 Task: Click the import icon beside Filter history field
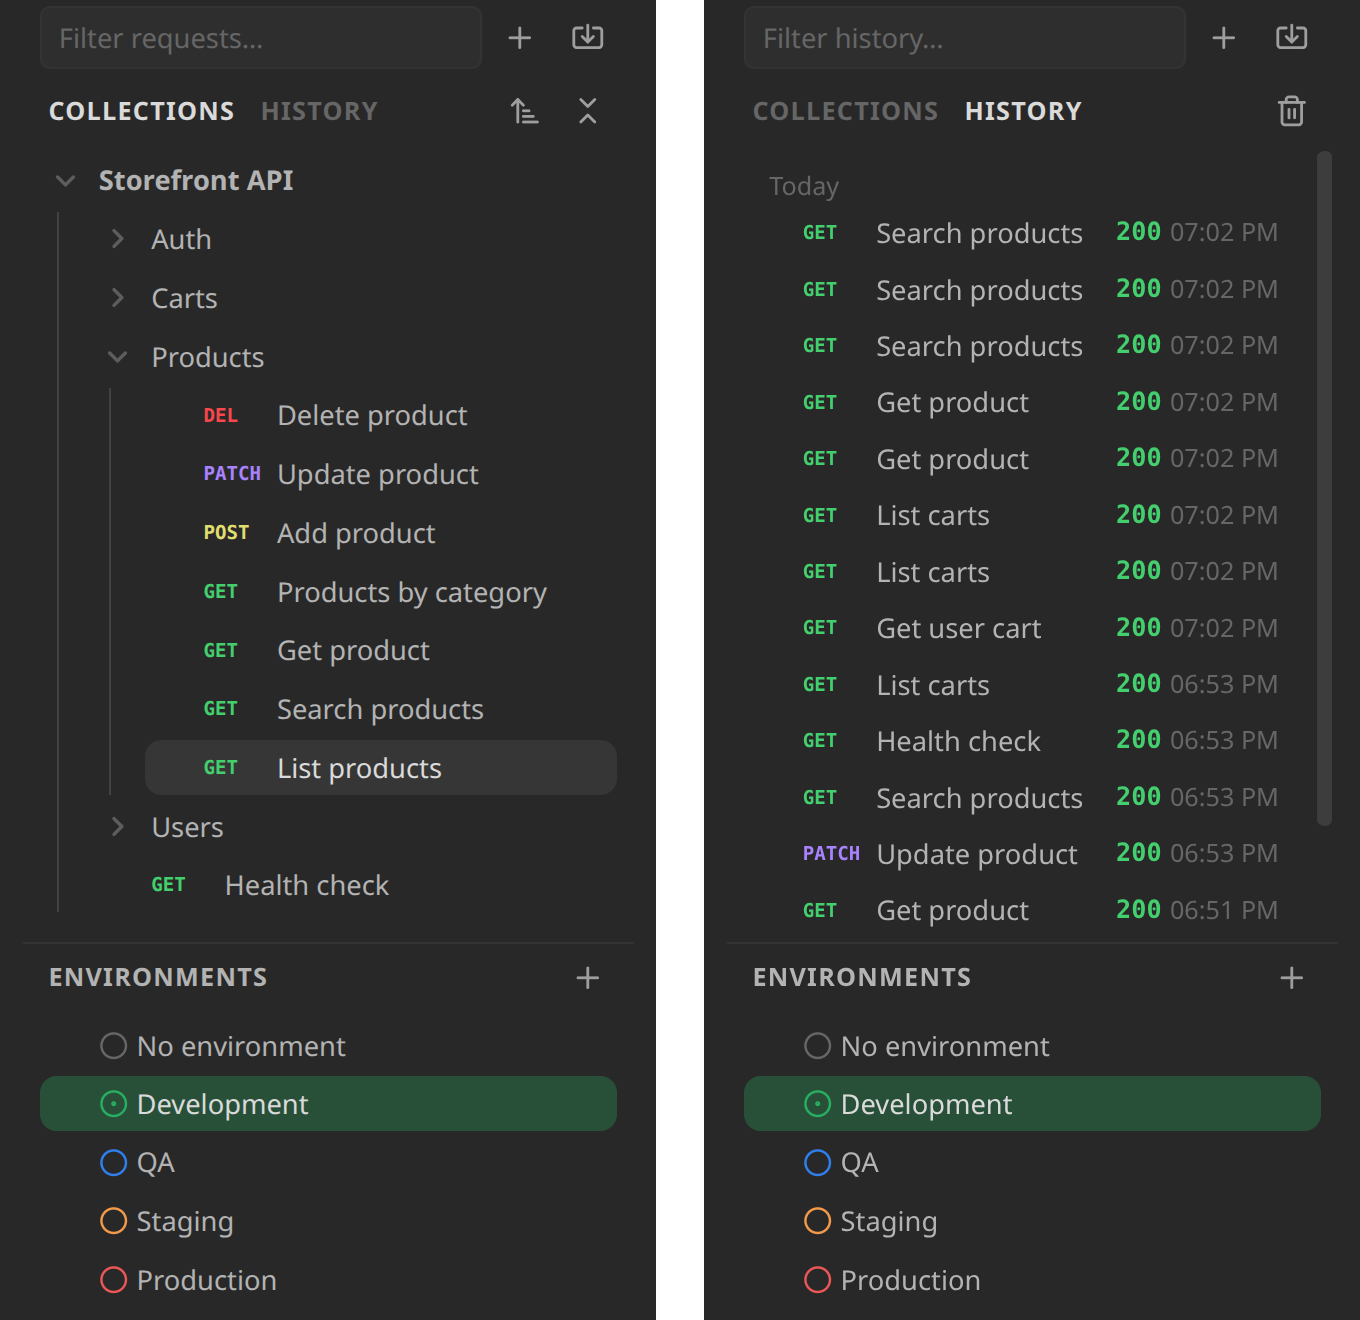pos(1291,38)
